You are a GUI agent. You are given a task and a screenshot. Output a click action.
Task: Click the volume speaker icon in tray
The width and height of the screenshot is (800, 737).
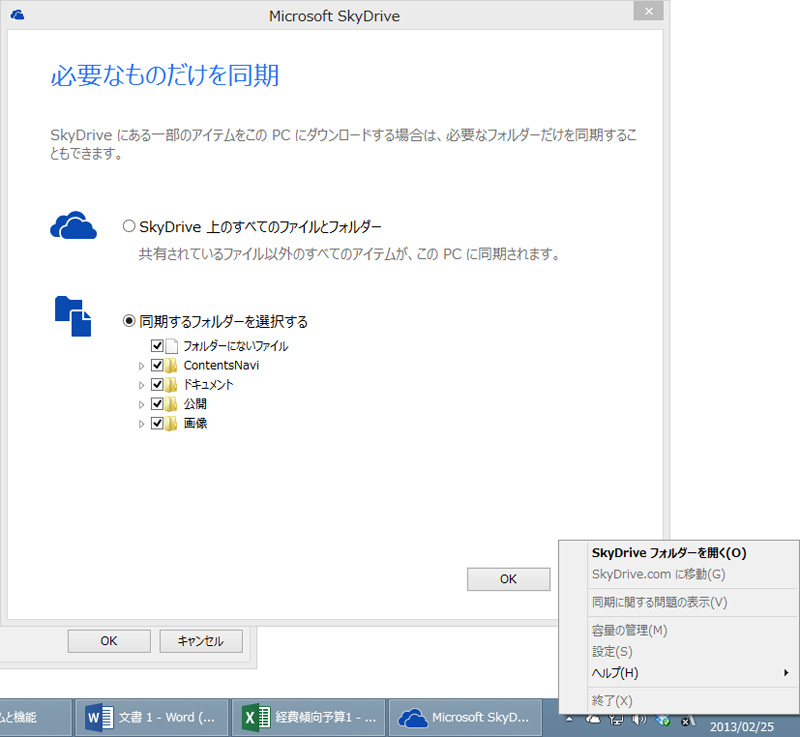(639, 719)
